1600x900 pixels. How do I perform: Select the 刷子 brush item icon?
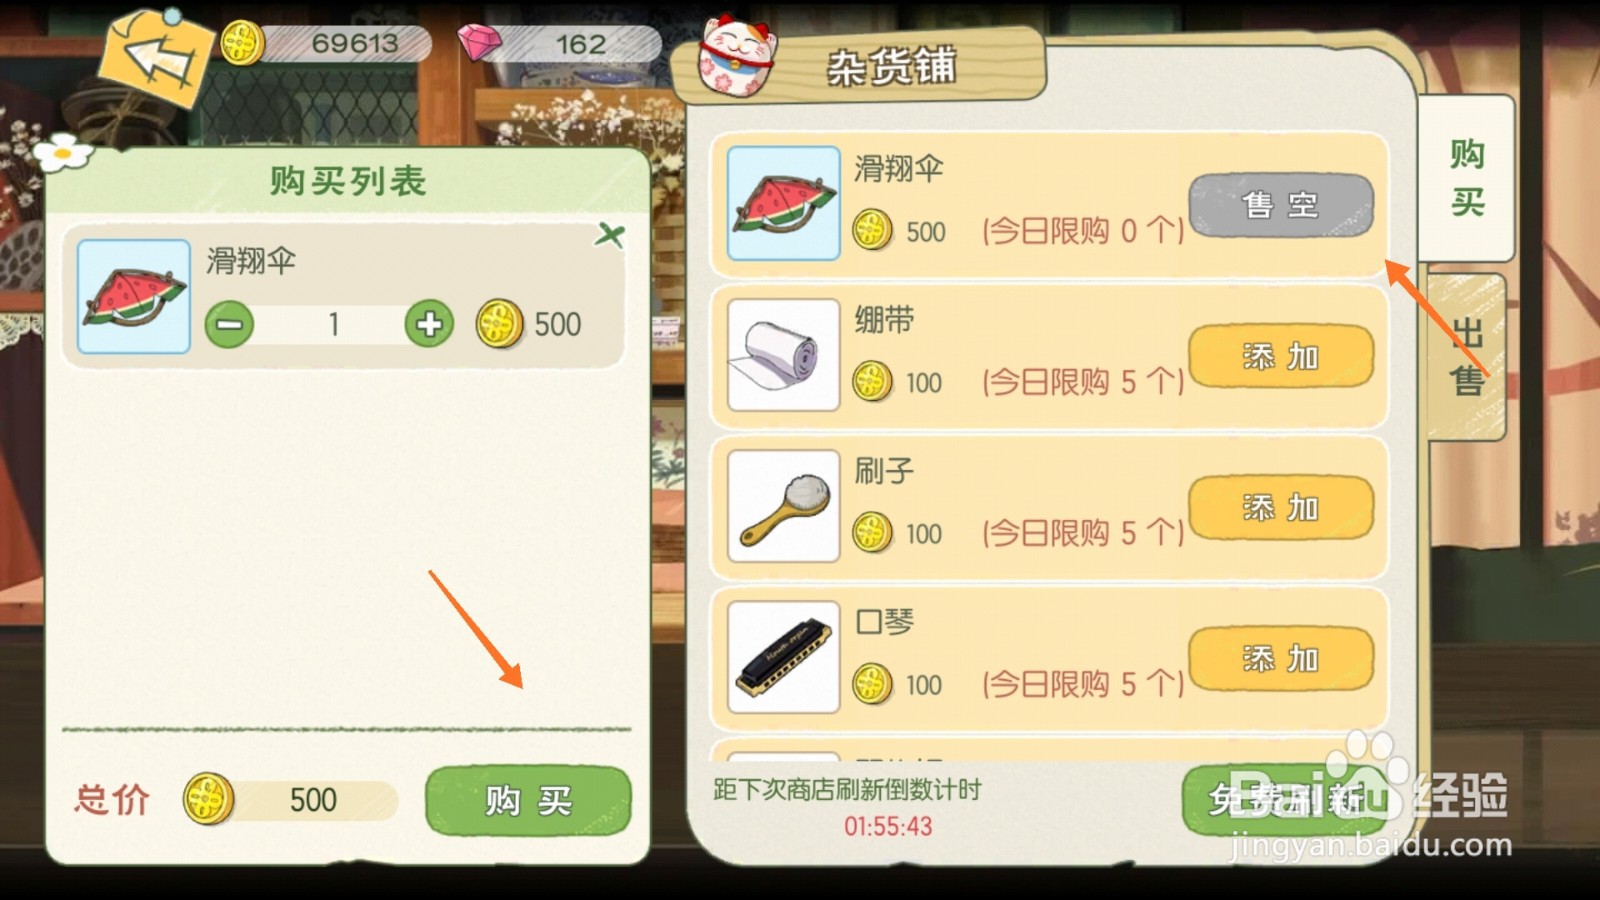pyautogui.click(x=783, y=506)
